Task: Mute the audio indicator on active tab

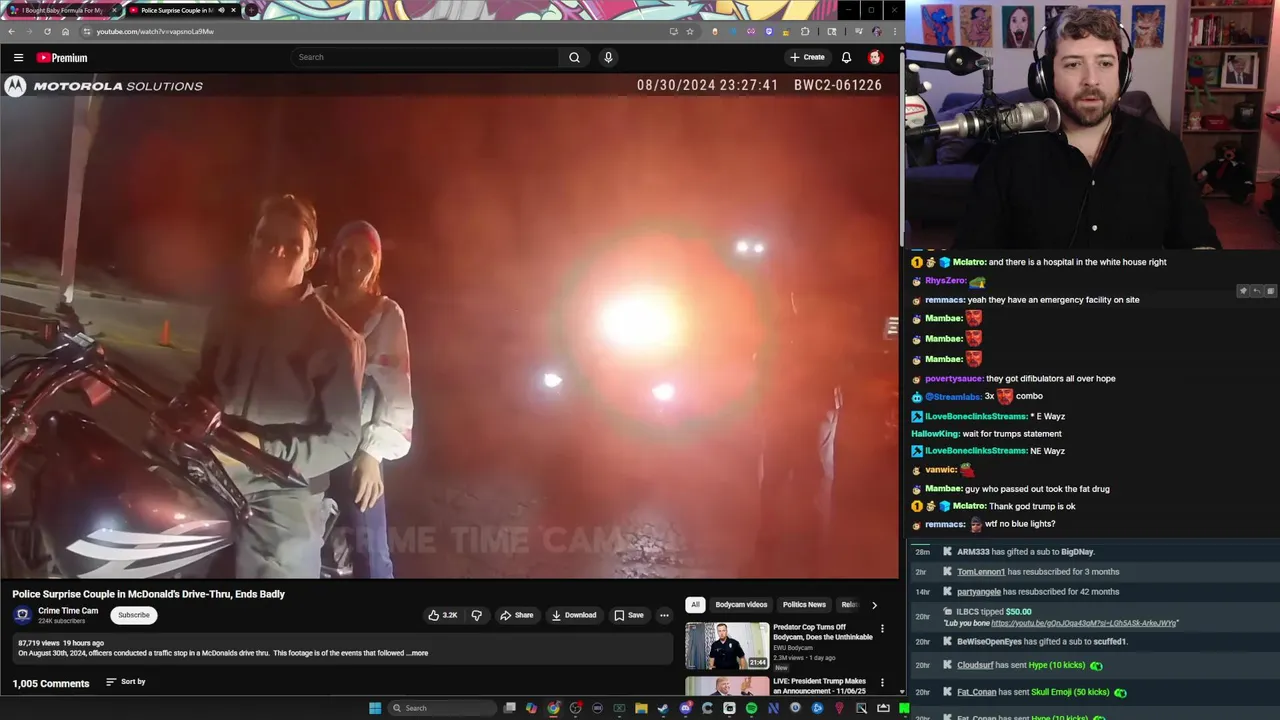Action: pos(221,10)
